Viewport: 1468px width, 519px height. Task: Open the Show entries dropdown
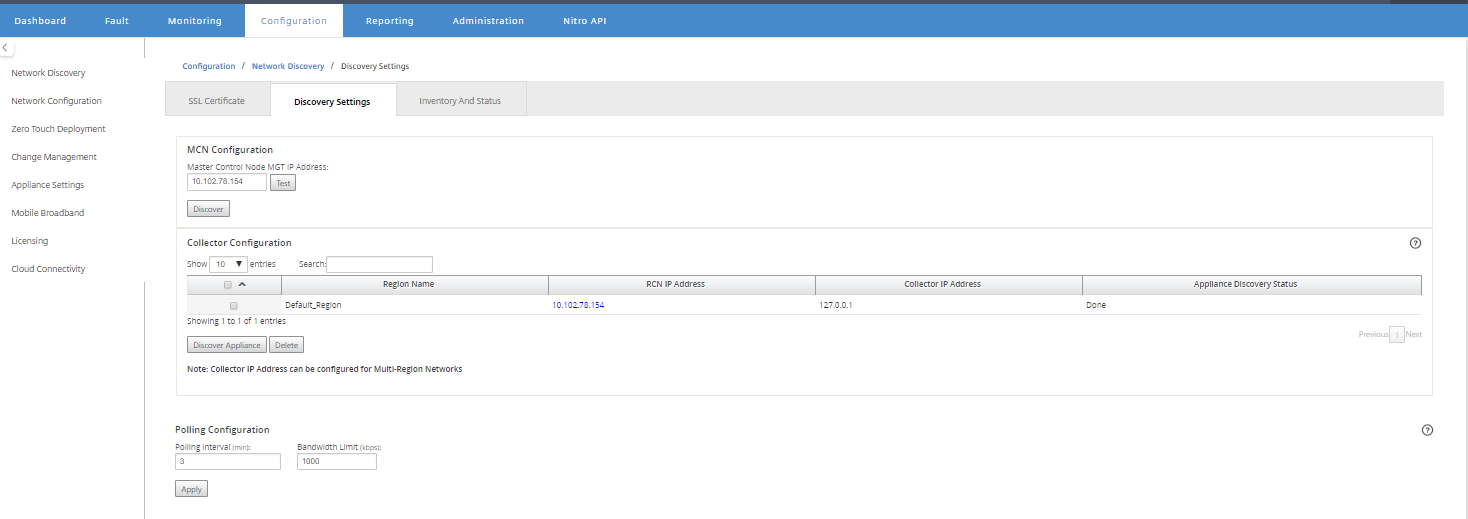click(x=228, y=264)
